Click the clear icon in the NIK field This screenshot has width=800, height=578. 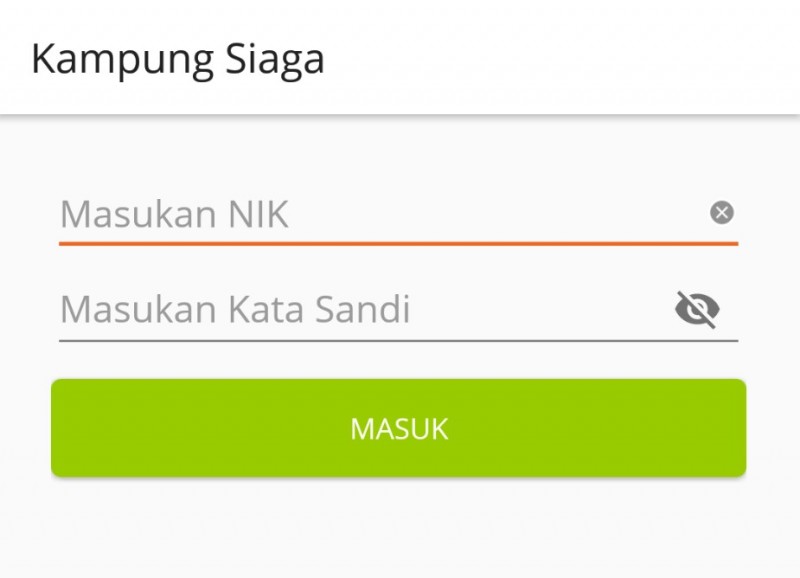(x=721, y=212)
